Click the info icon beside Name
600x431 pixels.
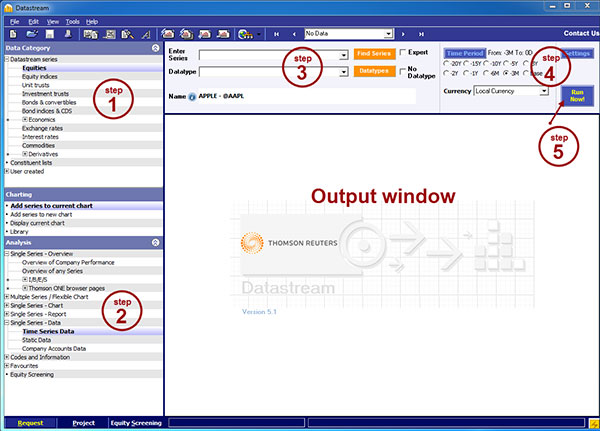tap(191, 97)
